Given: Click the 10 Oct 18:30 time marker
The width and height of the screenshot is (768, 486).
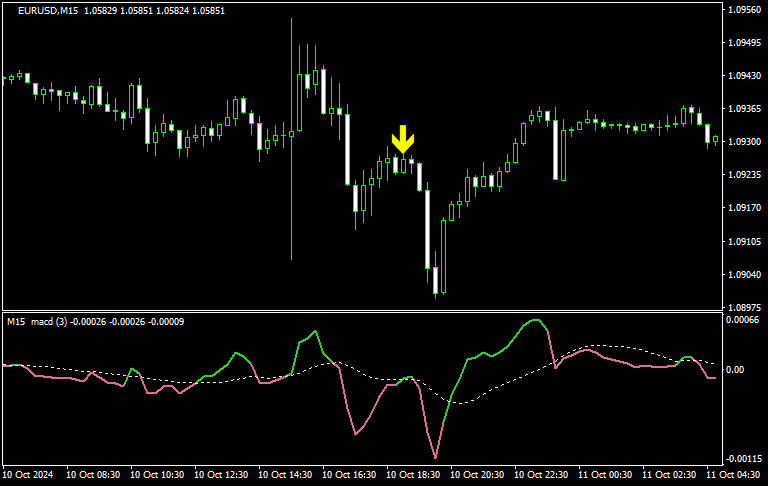Looking at the screenshot, I should point(415,475).
